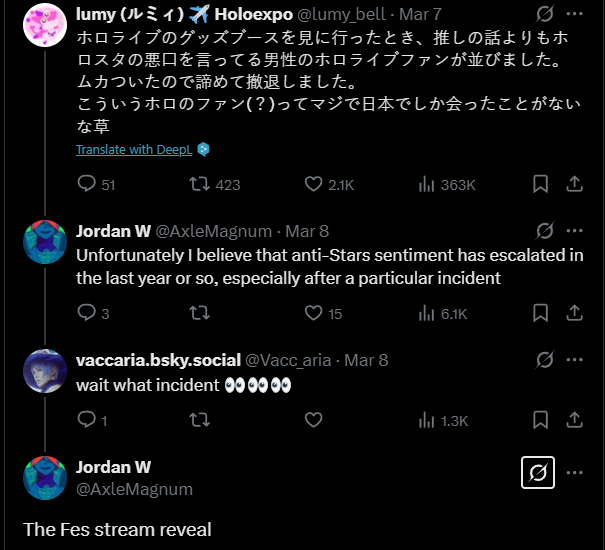605x550 pixels.
Task: Open more menu on Fes stream reveal tweet
Action: point(575,472)
